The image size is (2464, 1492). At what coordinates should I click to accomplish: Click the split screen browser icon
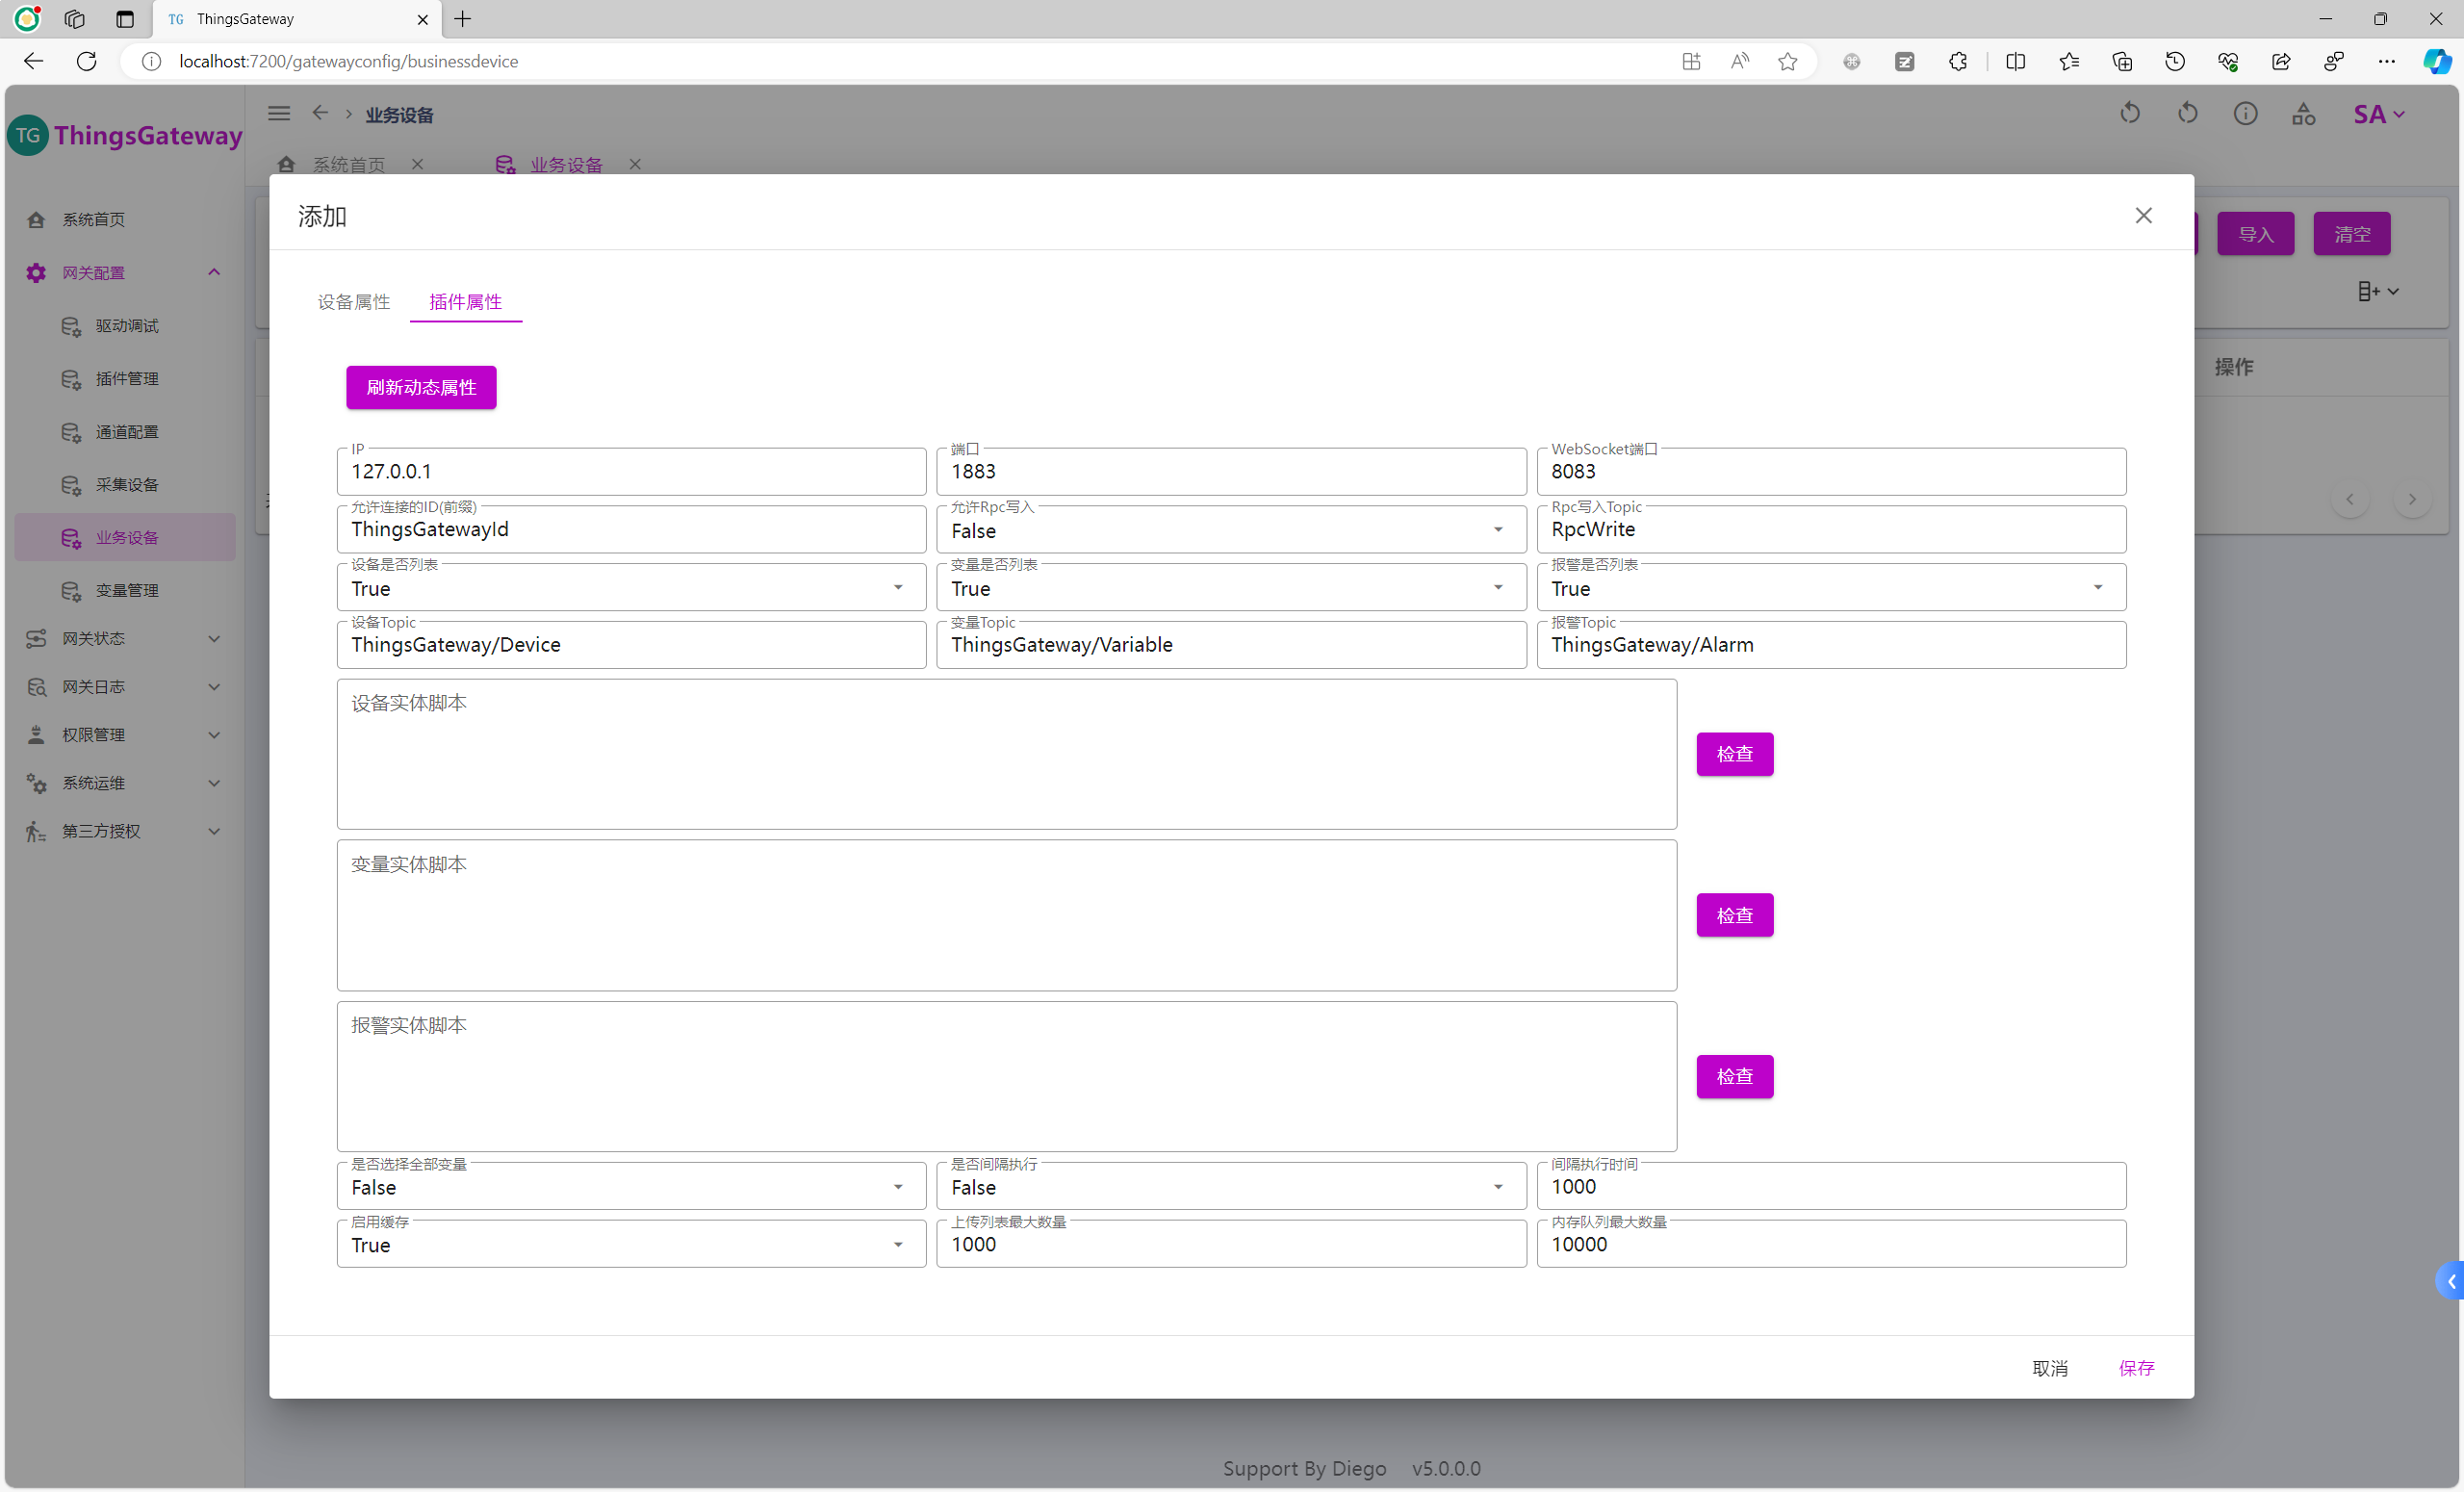[2015, 62]
